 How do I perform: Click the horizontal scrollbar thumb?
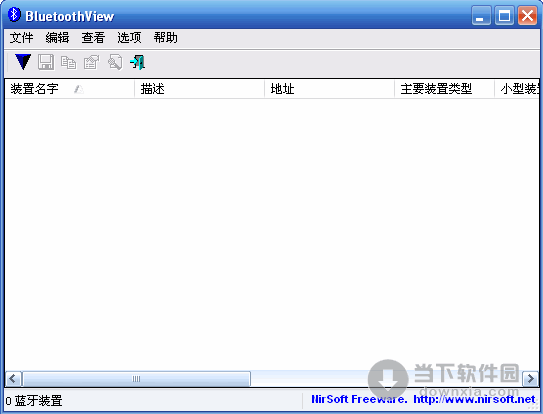136,378
